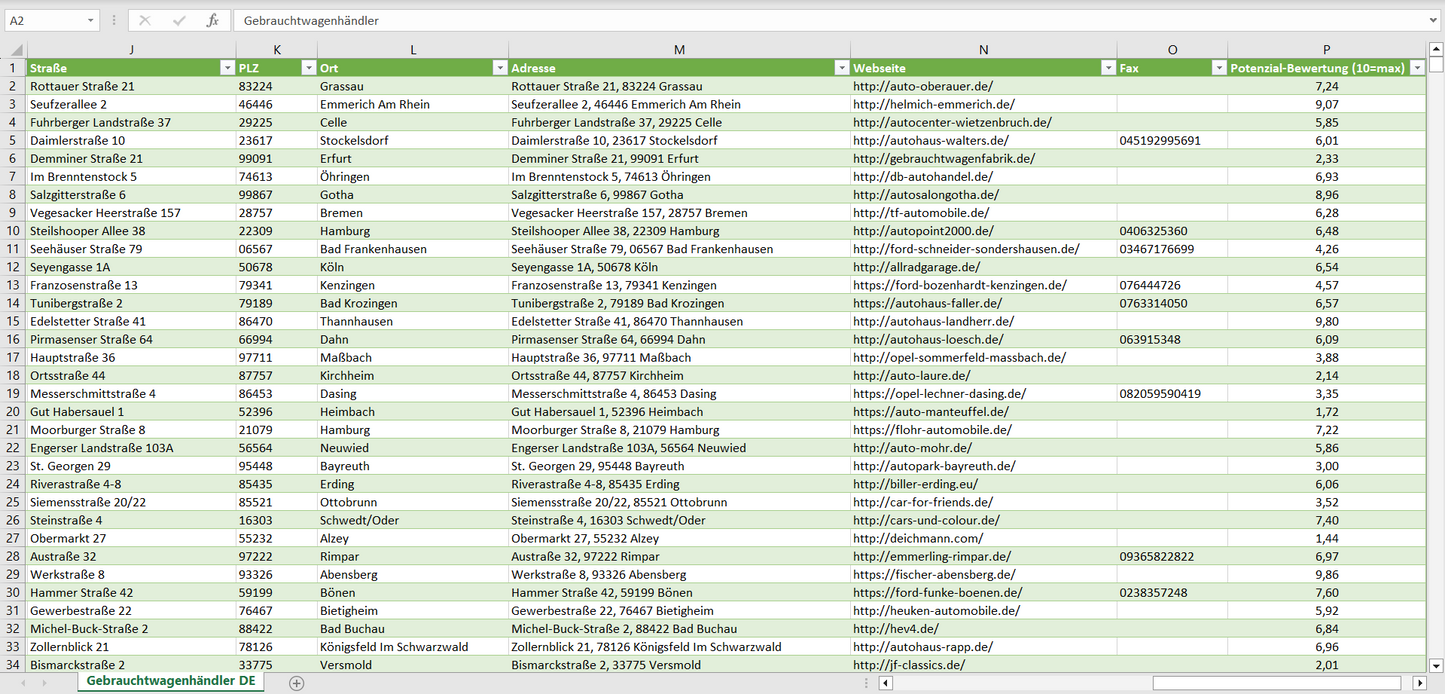Click into the formula bar text field
Screen dimensions: 1445x694
tap(800, 20)
